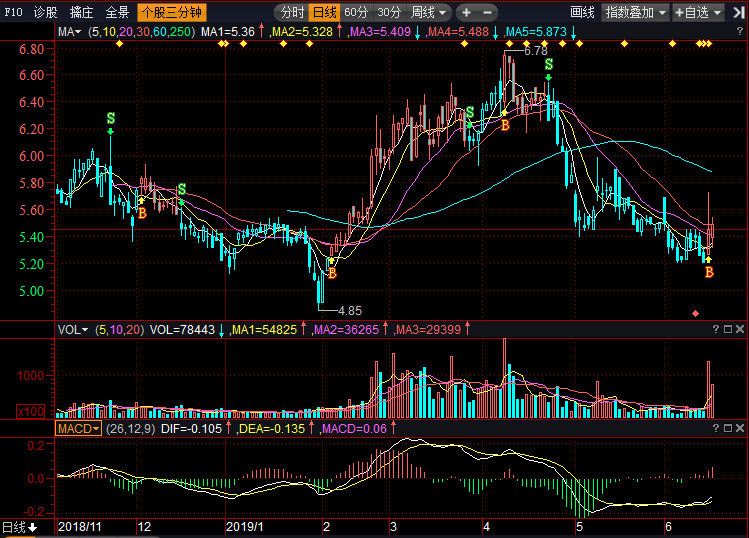
Task: Click the zoom in plus button
Action: 467,13
